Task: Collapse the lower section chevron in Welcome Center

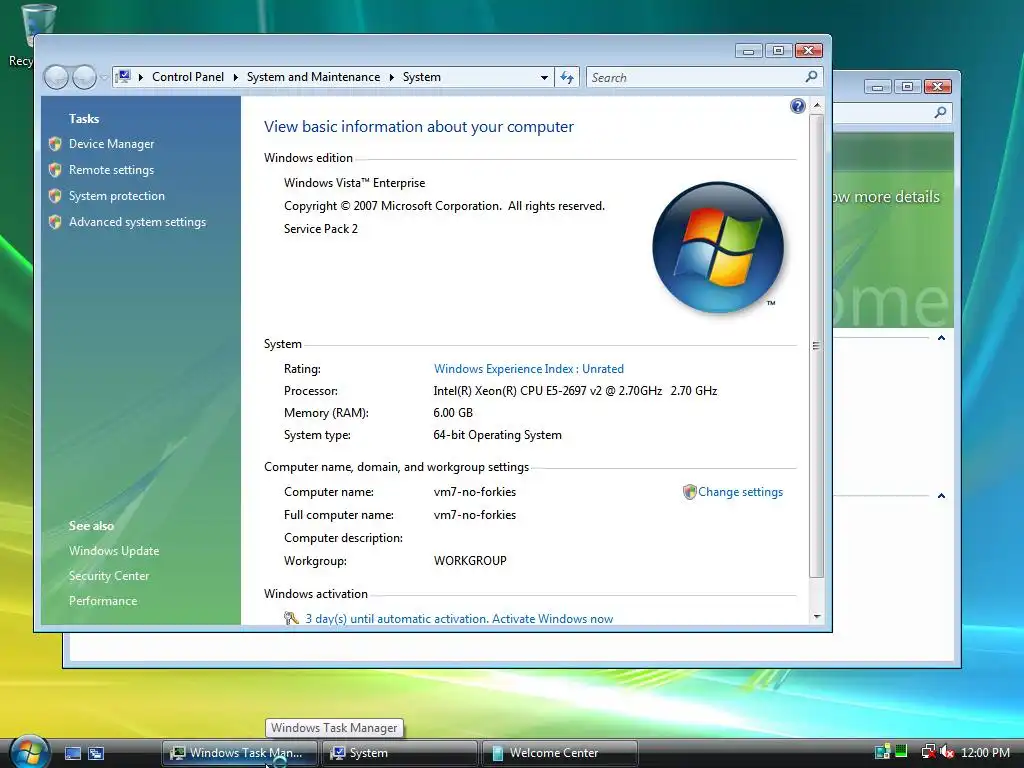Action: tap(941, 496)
